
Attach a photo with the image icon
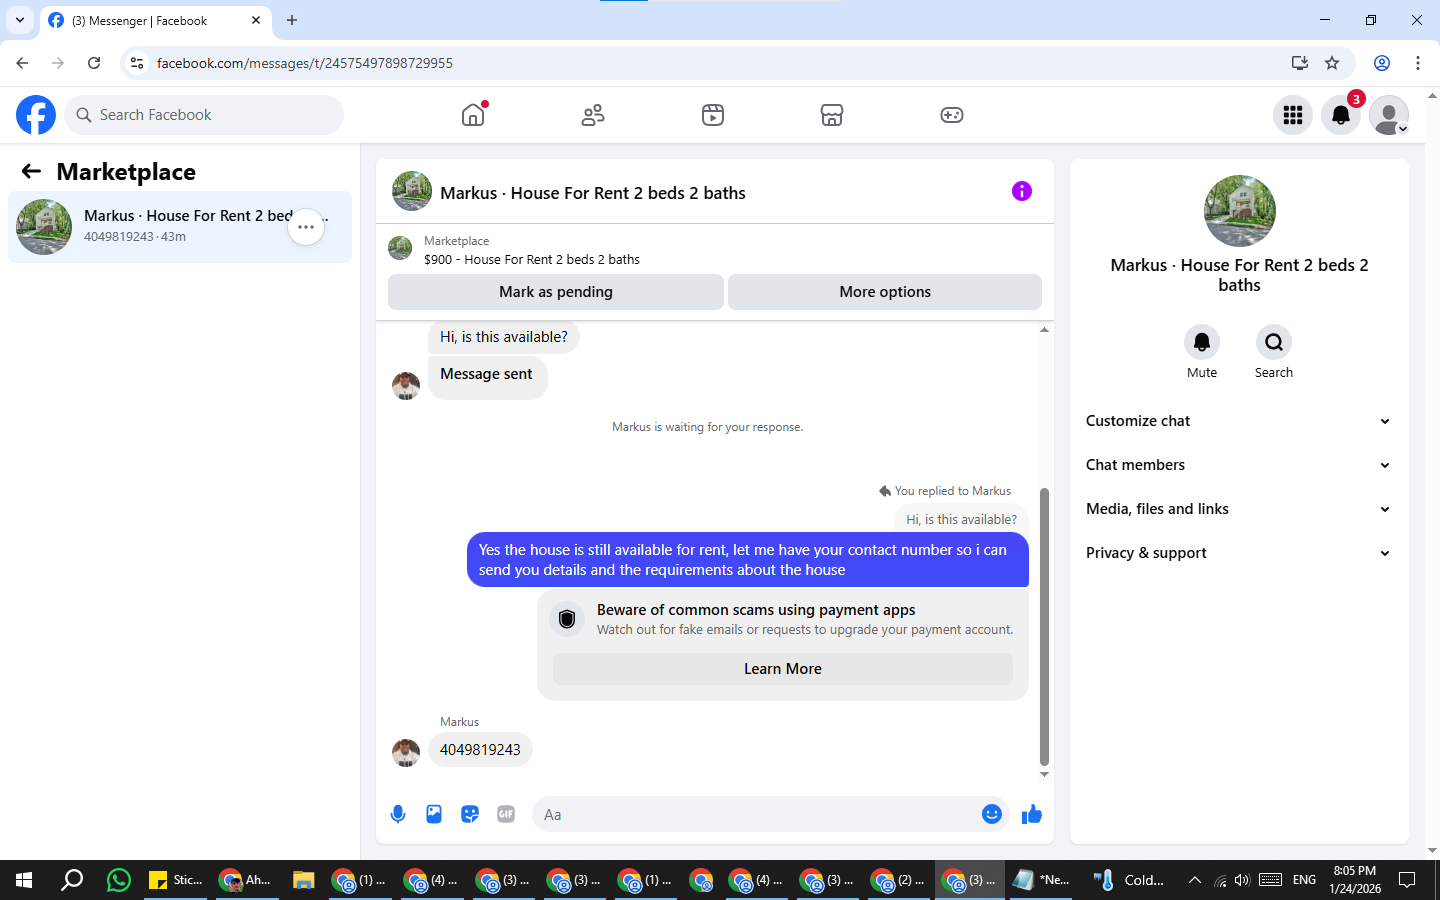434,814
